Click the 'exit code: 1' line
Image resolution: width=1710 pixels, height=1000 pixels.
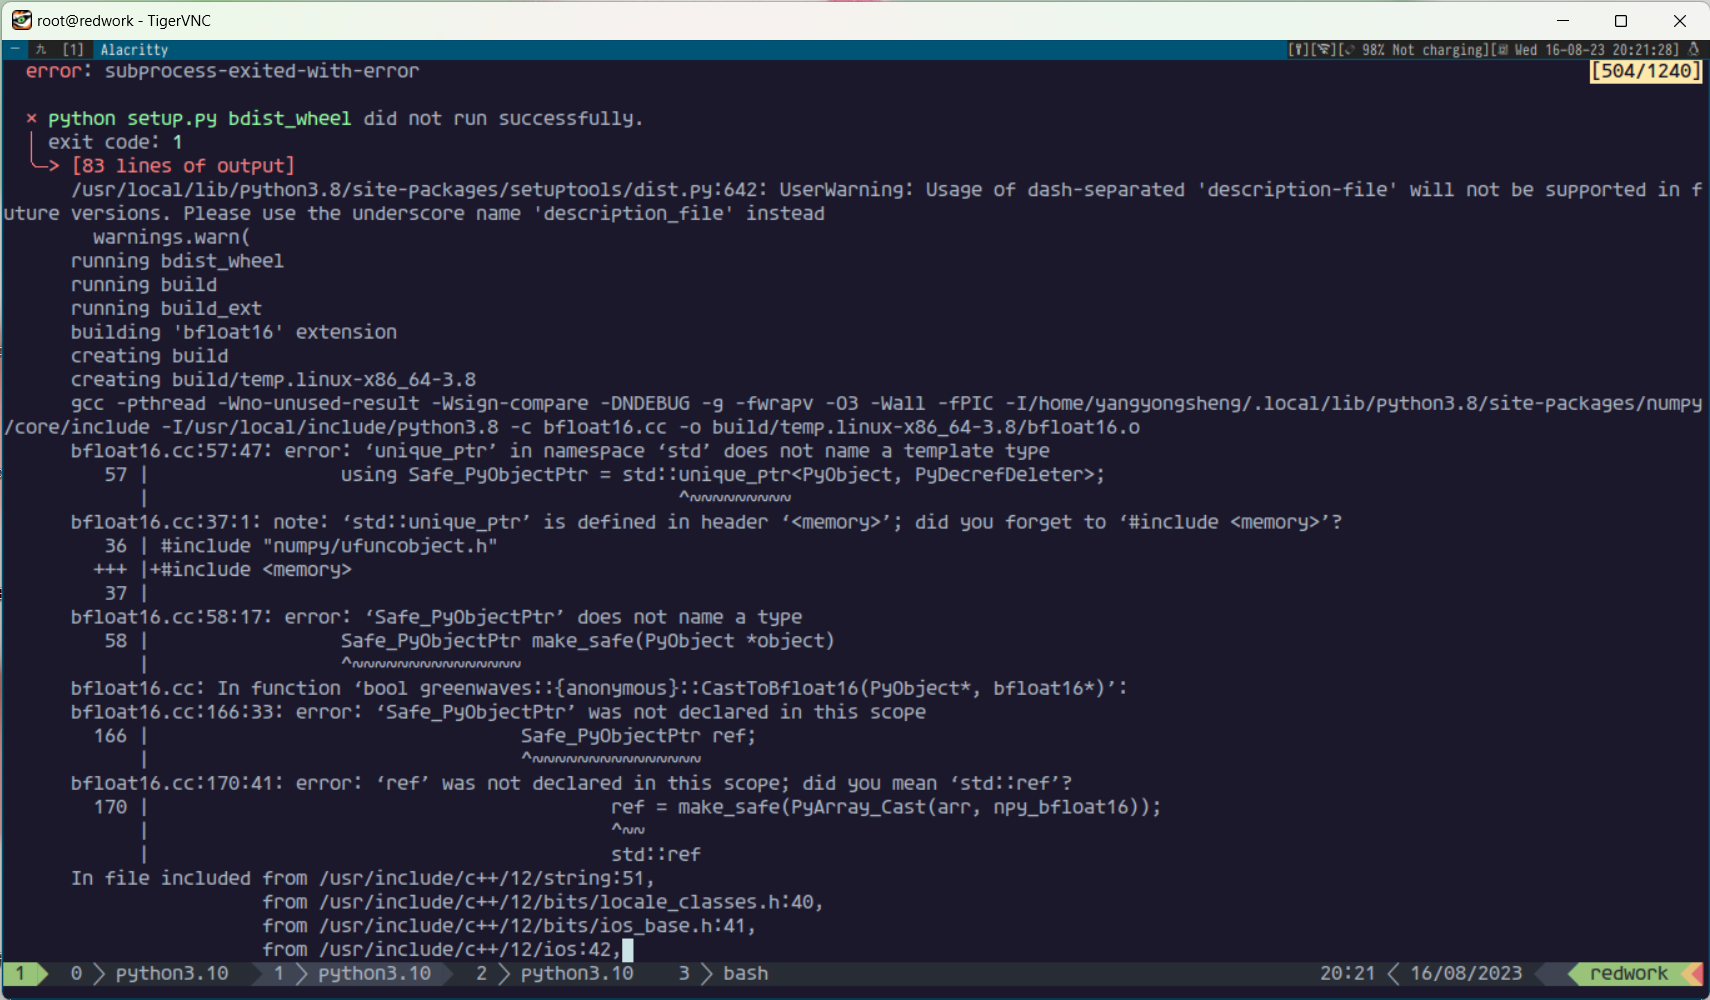point(115,142)
